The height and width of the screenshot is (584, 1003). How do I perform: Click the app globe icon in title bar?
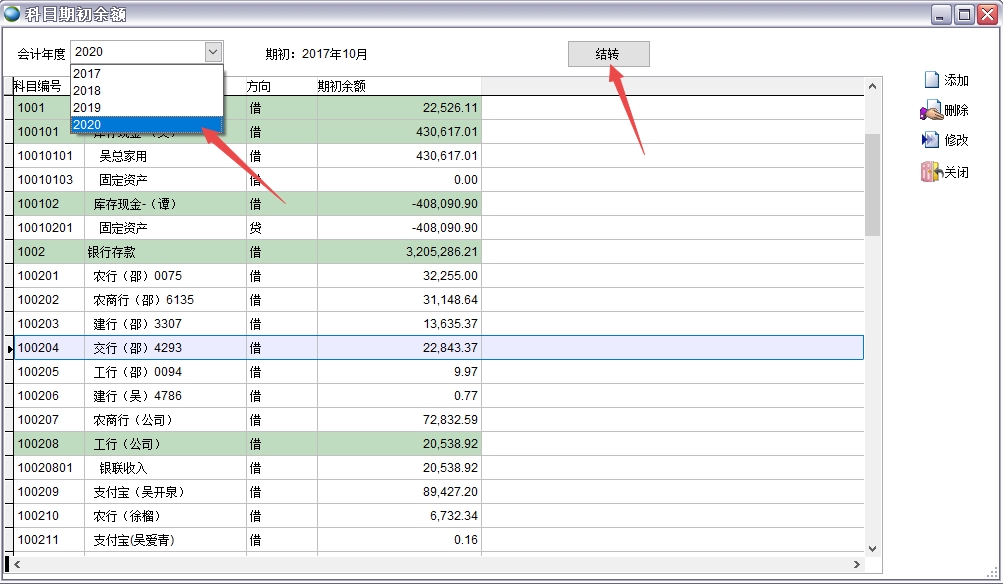tap(13, 14)
